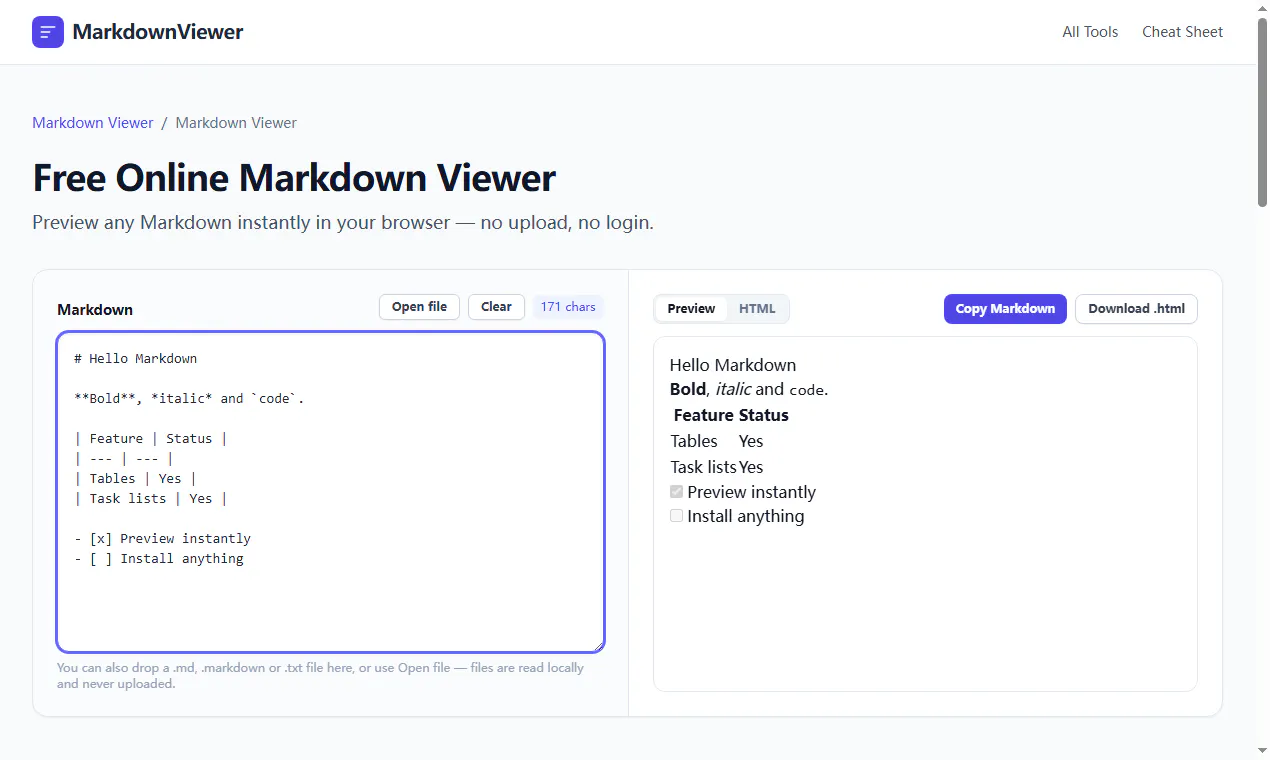Clear the Markdown editor contents
Screen dimensions: 1270x760
(x=496, y=307)
